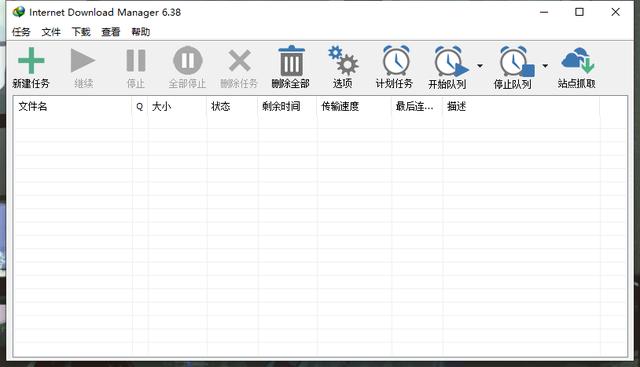
Task: Expand the 开始队列 dropdown arrow
Action: 480,65
